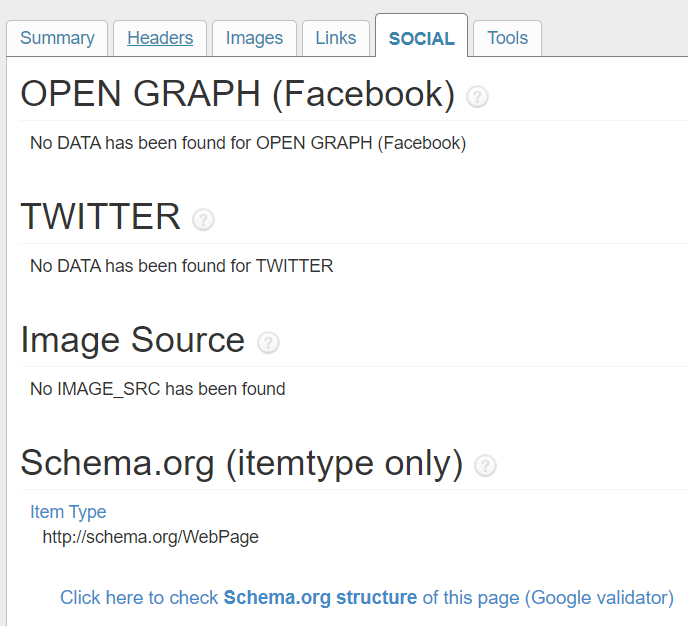Click the TWITTER section heading

point(100,217)
